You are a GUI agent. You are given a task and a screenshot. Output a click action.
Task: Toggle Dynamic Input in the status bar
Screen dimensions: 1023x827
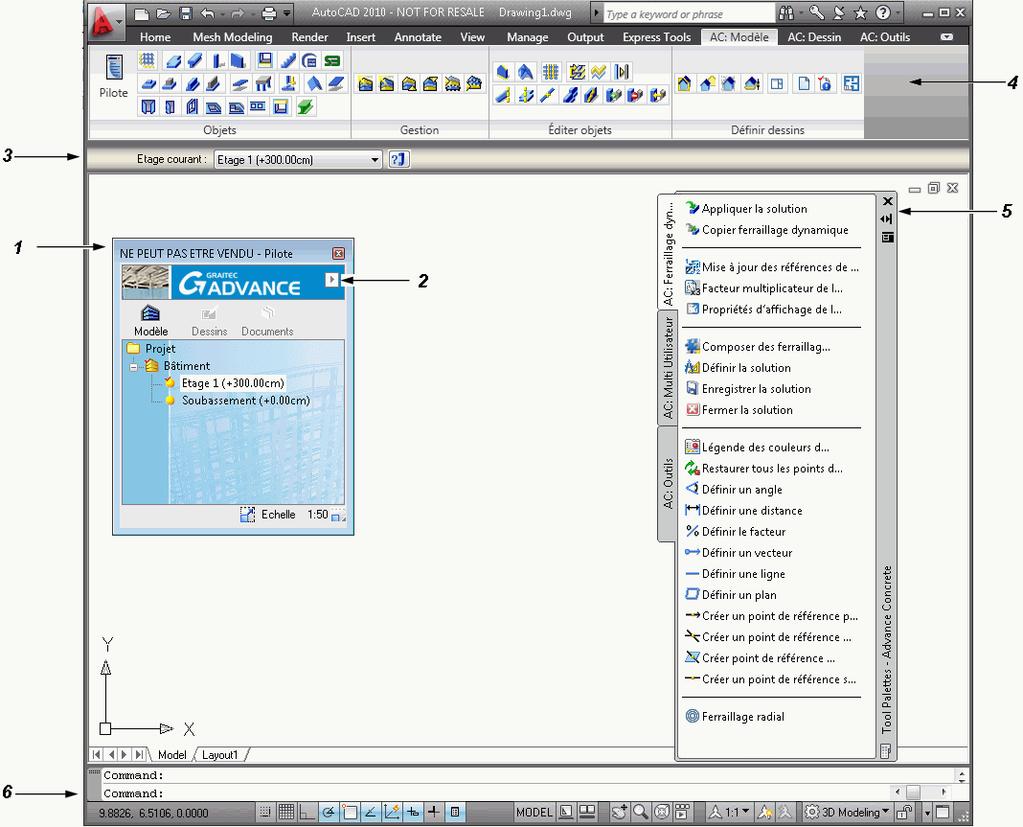tap(412, 812)
